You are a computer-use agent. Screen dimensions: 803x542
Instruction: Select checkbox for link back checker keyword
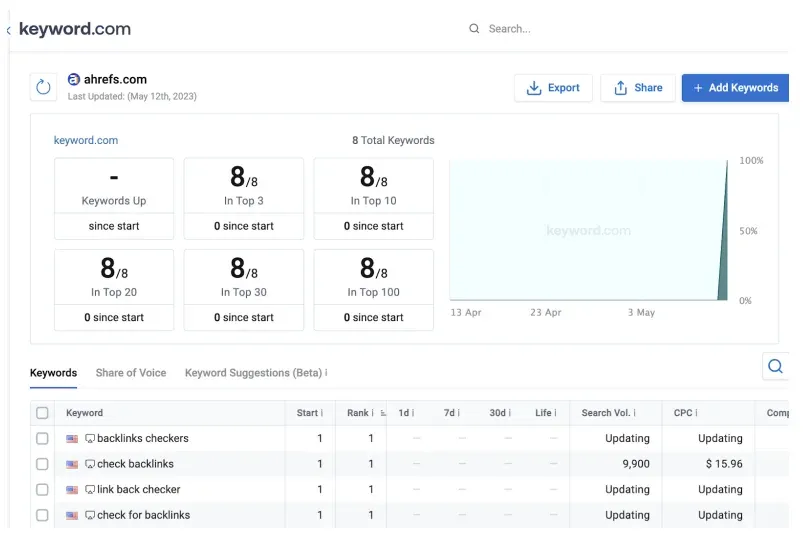42,490
